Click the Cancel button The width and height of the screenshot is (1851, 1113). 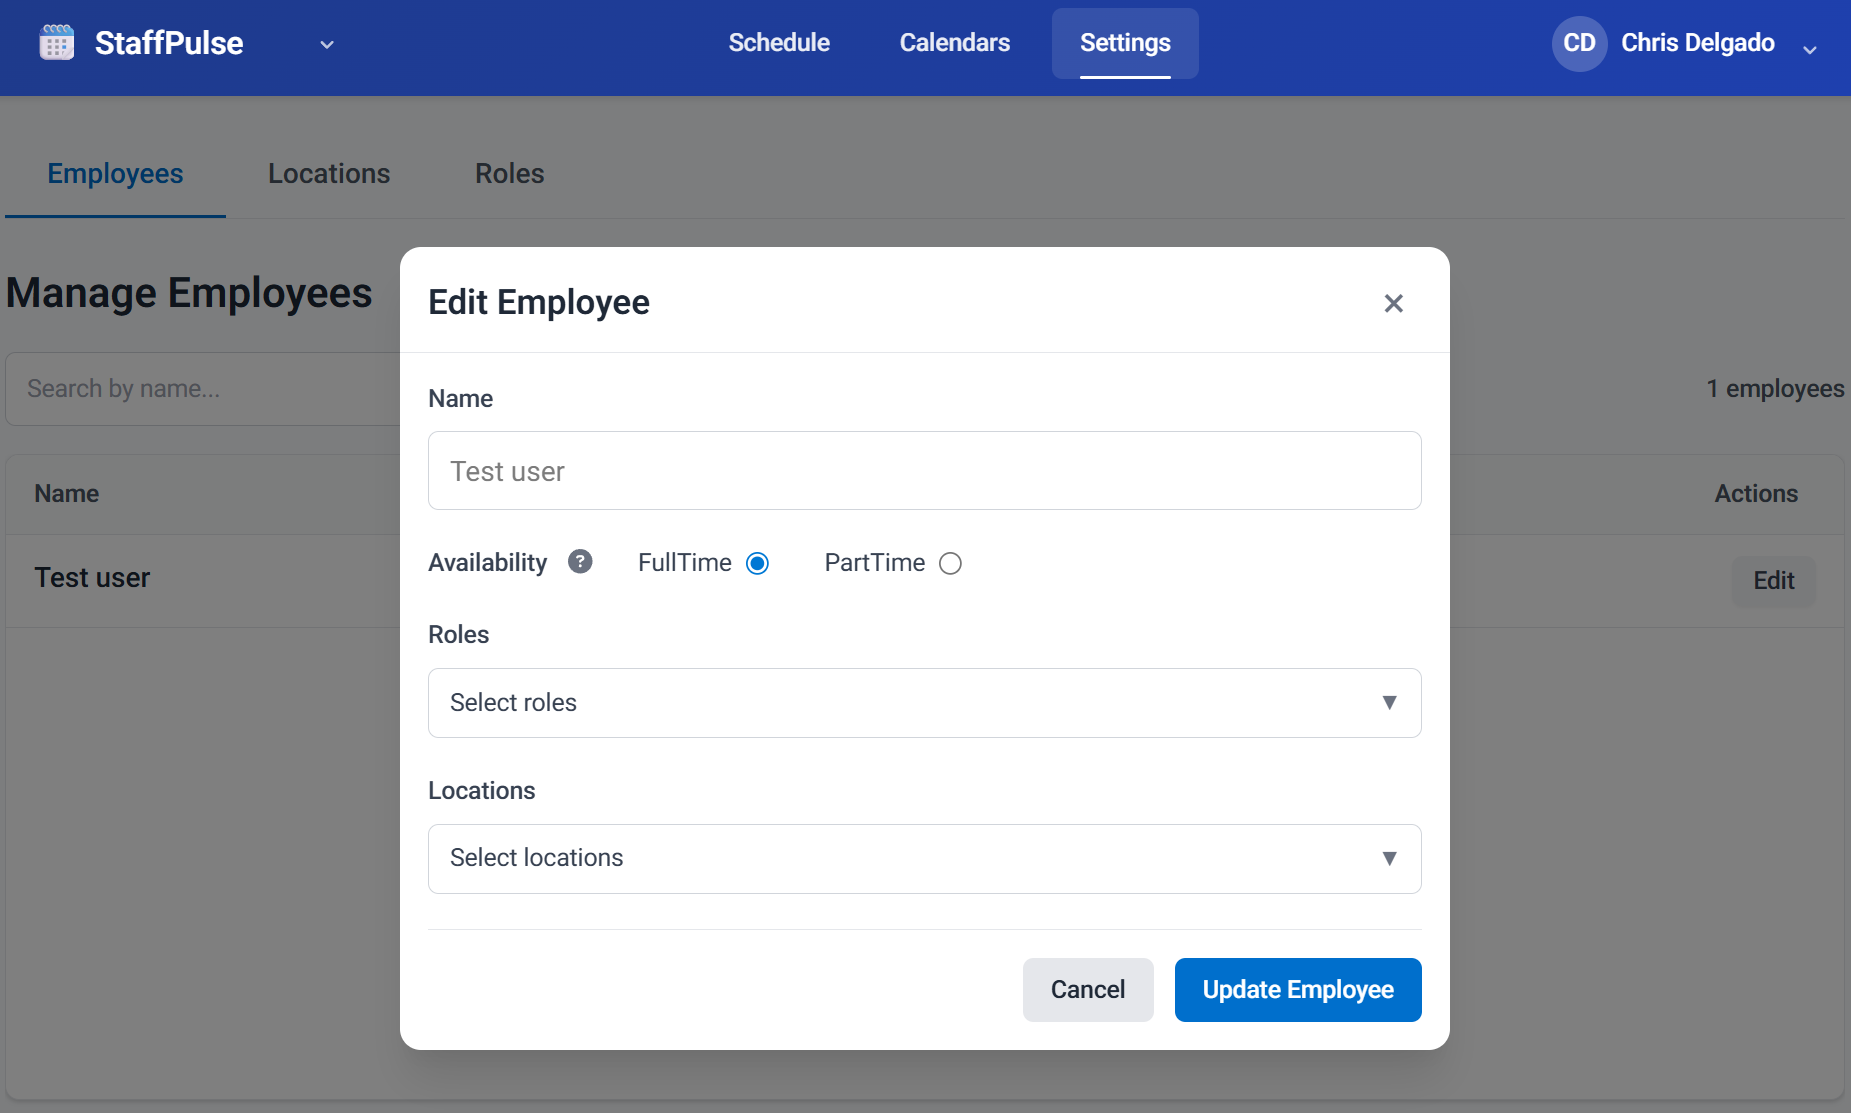tap(1088, 990)
